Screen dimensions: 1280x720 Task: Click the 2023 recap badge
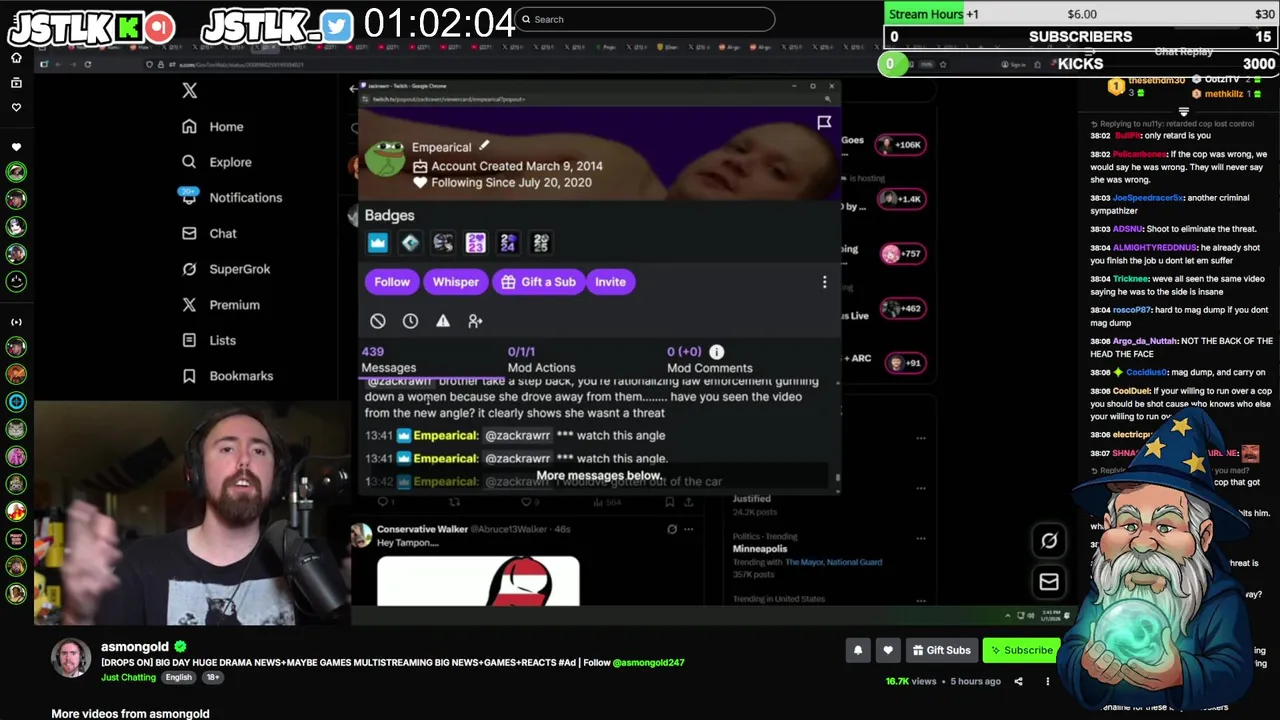point(475,243)
